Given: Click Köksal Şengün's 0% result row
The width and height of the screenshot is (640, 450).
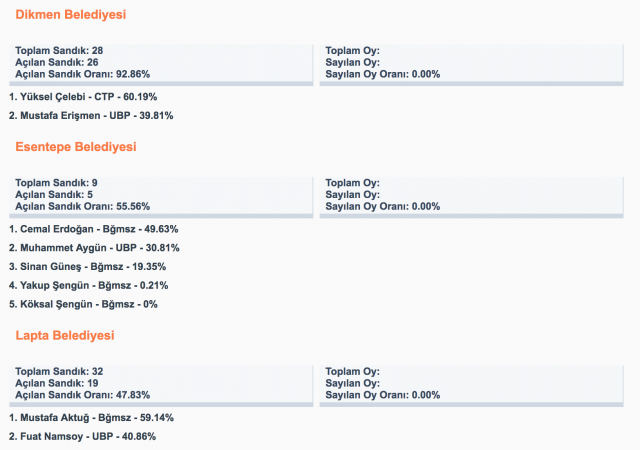Looking at the screenshot, I should [x=83, y=304].
